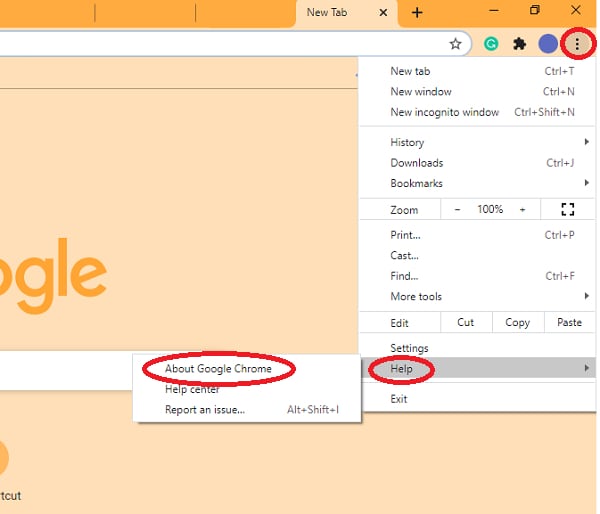Click the Paste button in Edit row
The width and height of the screenshot is (600, 514).
[569, 322]
